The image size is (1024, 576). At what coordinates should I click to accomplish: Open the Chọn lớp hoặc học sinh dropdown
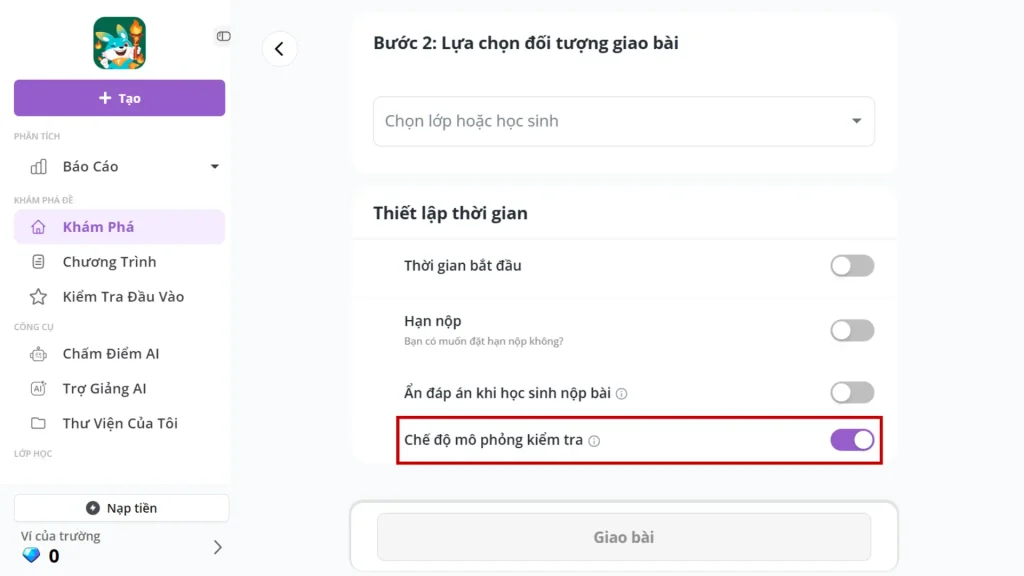pos(624,120)
